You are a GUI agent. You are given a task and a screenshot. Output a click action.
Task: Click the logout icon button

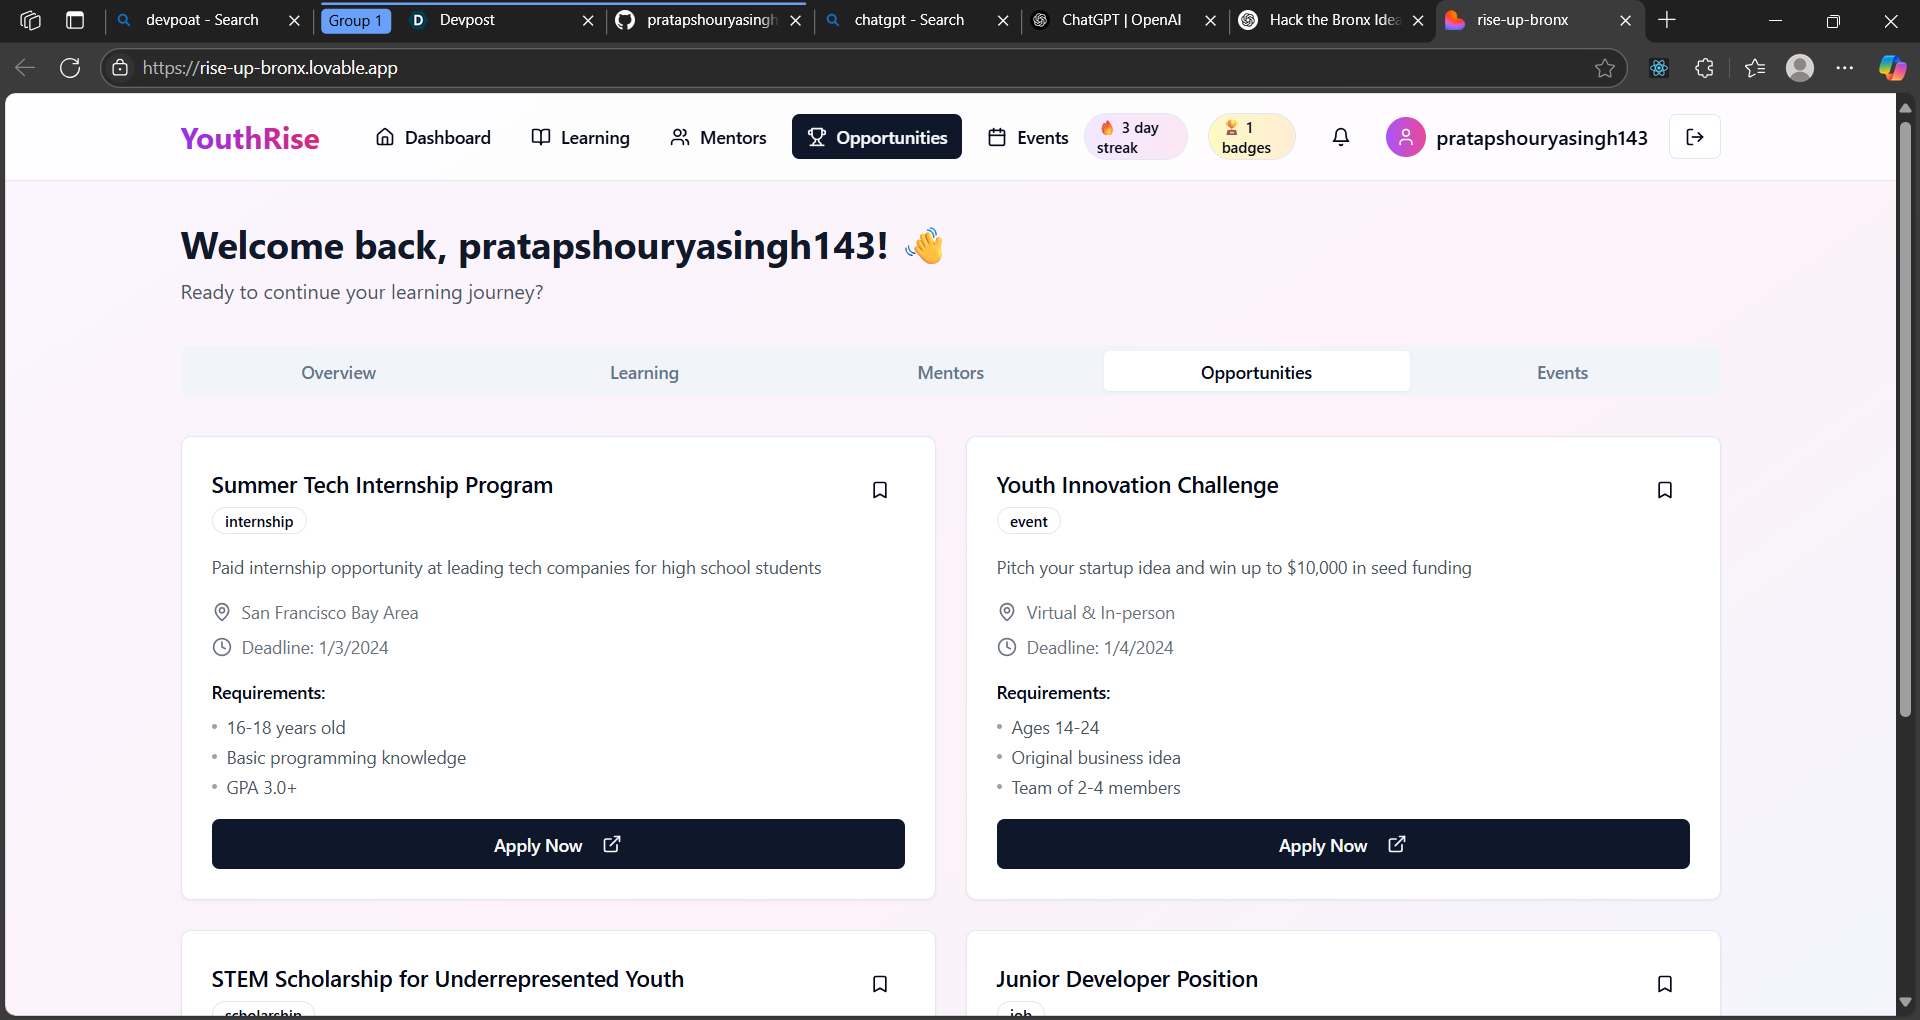(x=1695, y=137)
